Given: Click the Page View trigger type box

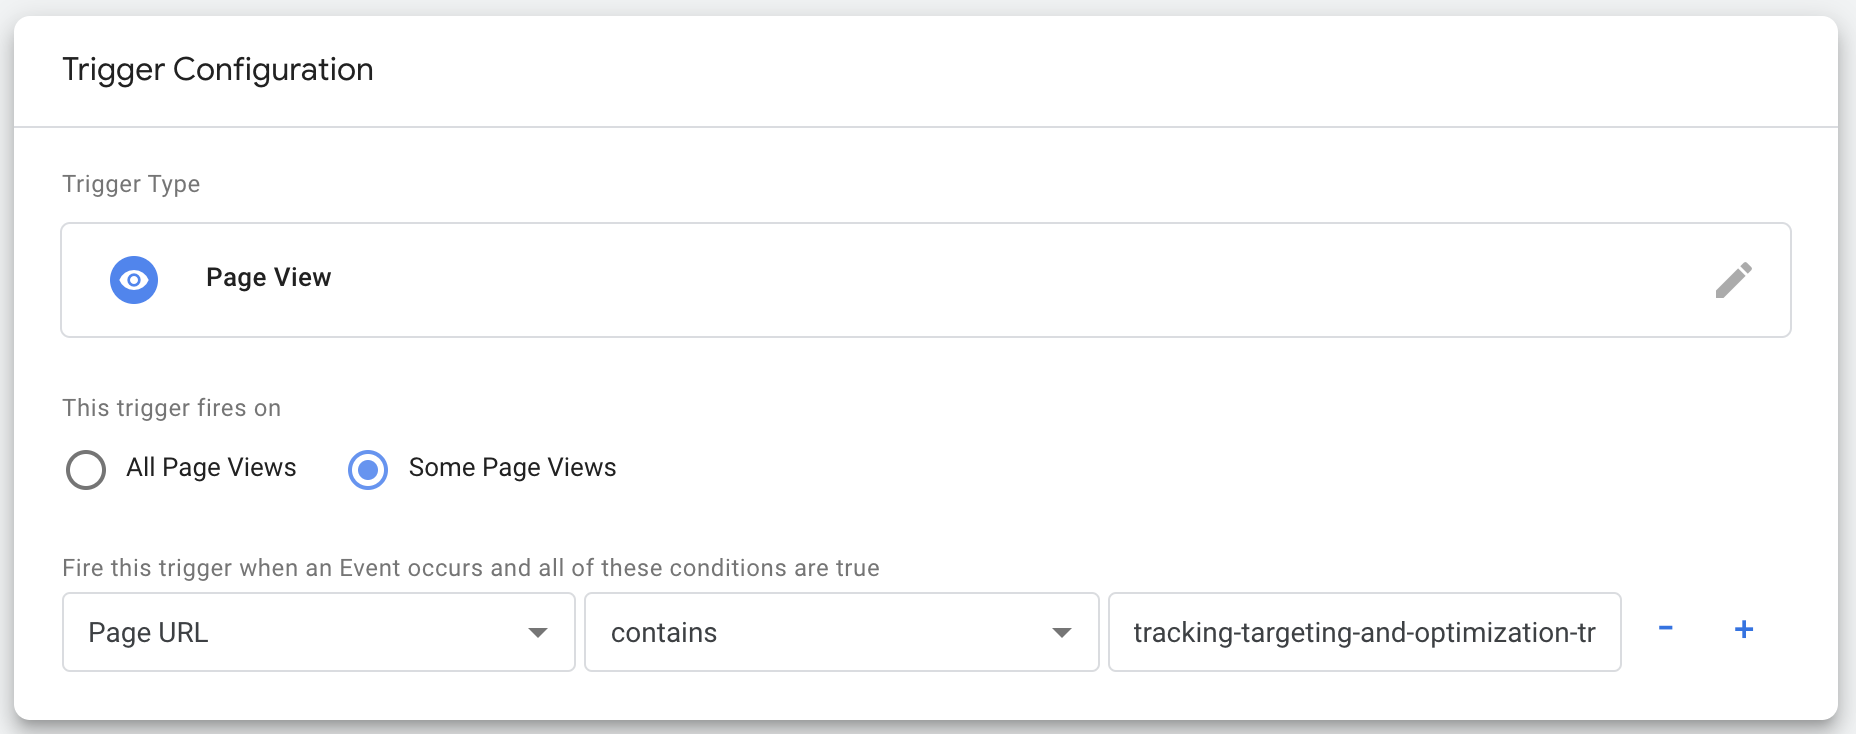Looking at the screenshot, I should [x=926, y=280].
